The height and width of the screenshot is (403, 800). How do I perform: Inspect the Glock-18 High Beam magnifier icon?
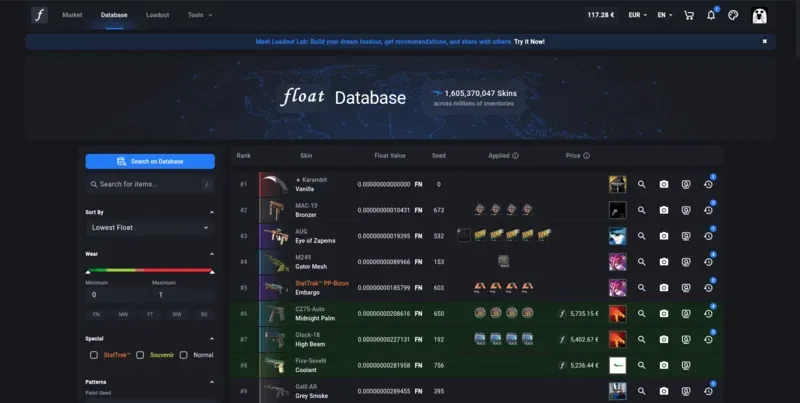pos(641,339)
